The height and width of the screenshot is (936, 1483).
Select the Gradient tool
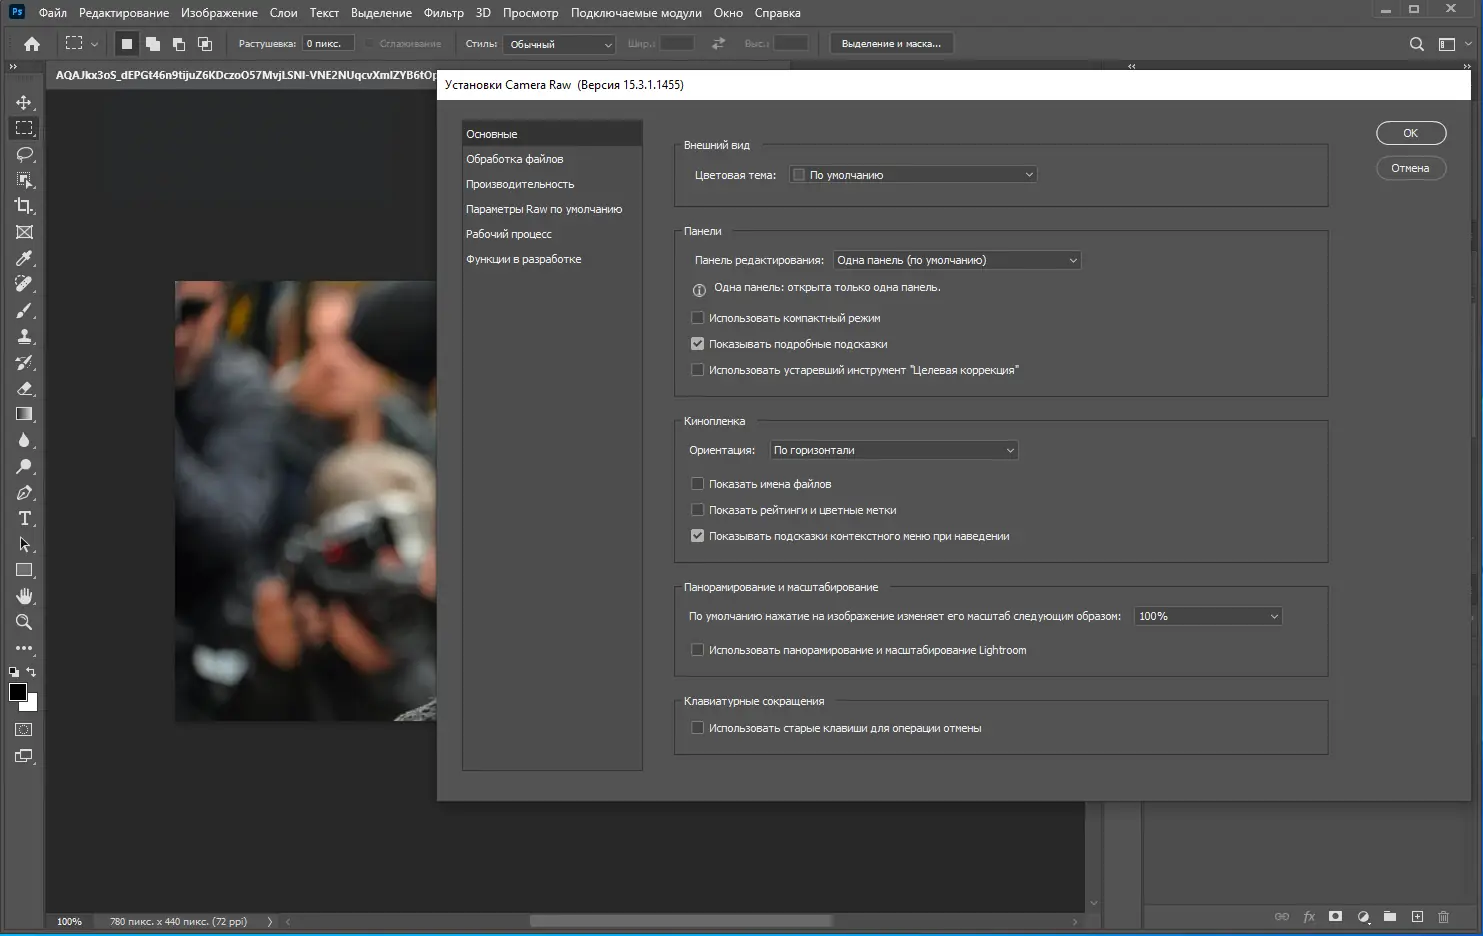24,414
